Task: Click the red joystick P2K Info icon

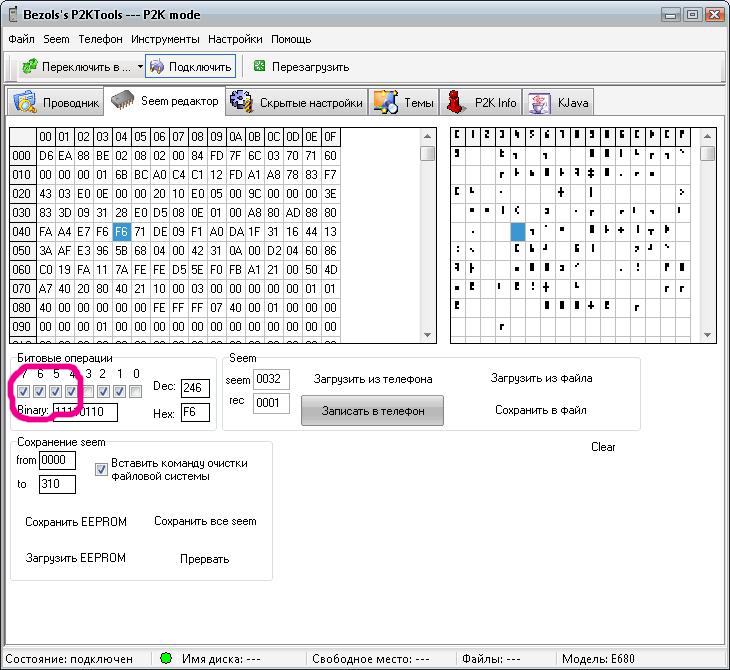Action: click(456, 102)
